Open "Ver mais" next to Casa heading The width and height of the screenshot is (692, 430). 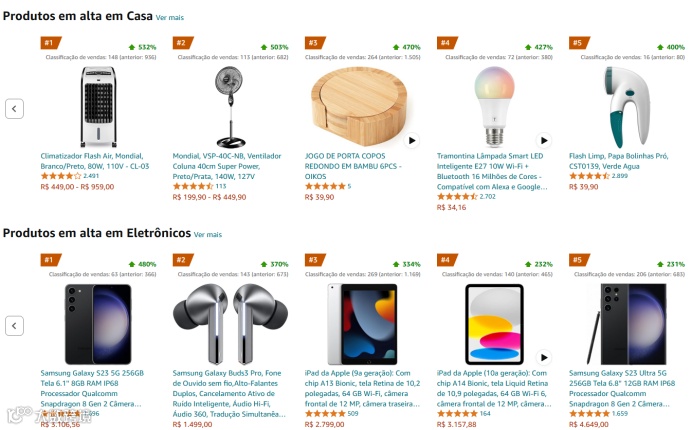[169, 18]
